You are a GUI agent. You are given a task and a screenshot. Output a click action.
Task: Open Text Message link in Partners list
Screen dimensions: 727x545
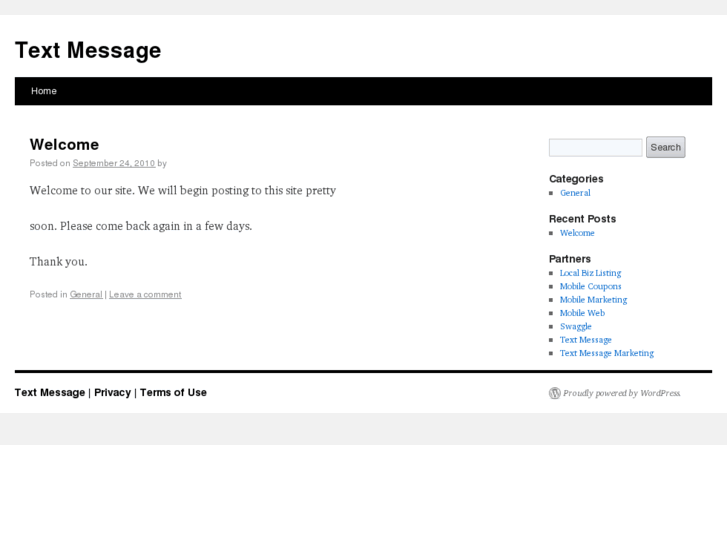[x=586, y=340]
